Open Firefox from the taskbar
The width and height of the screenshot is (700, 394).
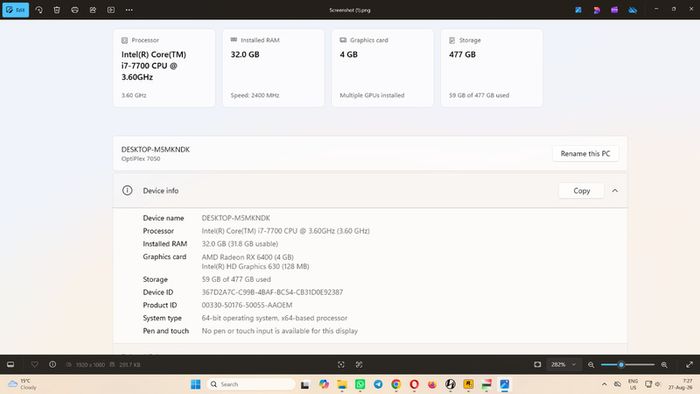432,384
